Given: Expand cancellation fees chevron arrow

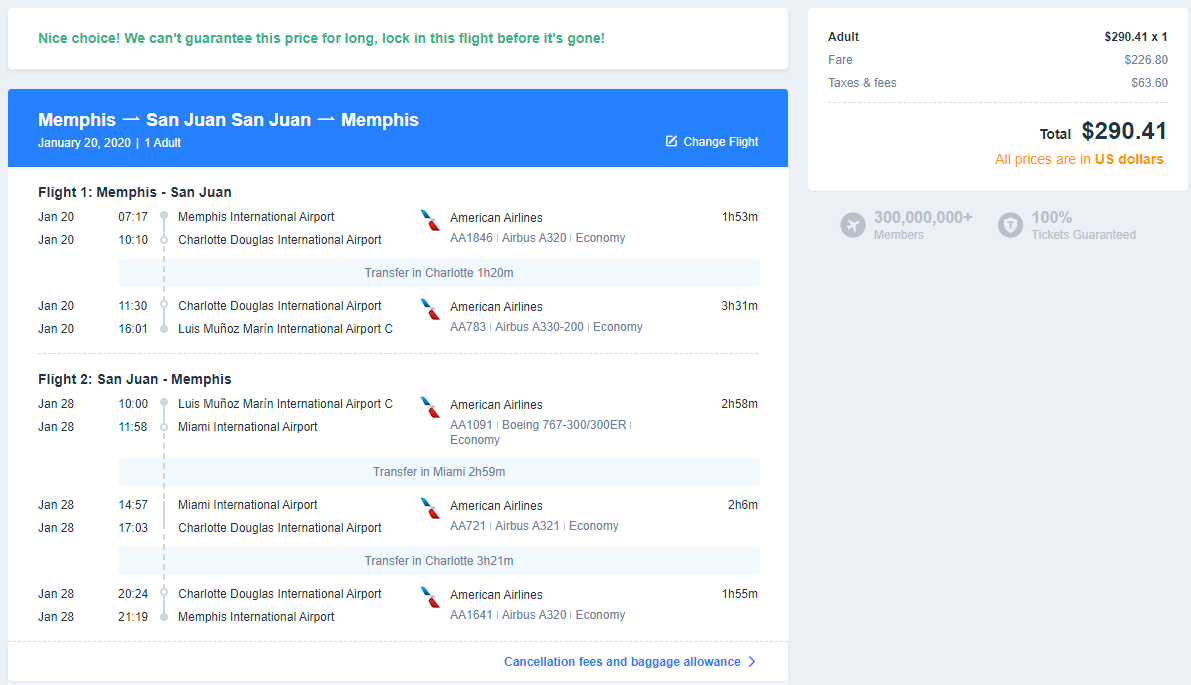Looking at the screenshot, I should click(x=752, y=661).
